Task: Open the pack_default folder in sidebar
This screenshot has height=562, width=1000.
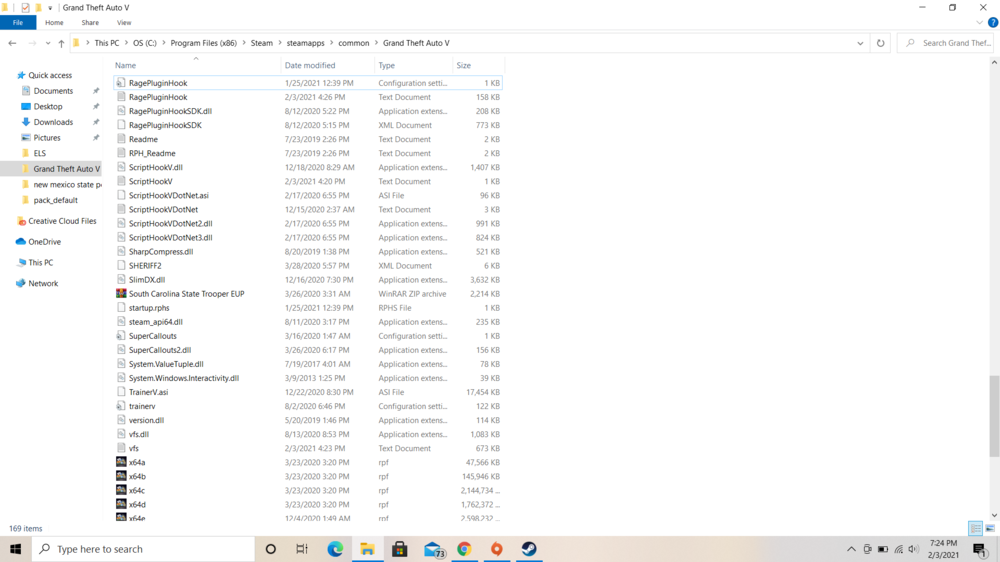Action: point(55,200)
